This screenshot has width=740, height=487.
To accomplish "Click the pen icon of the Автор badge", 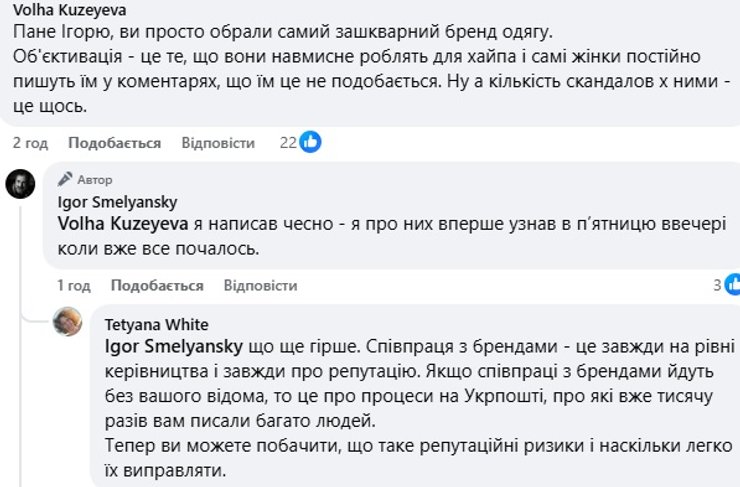I will (66, 179).
